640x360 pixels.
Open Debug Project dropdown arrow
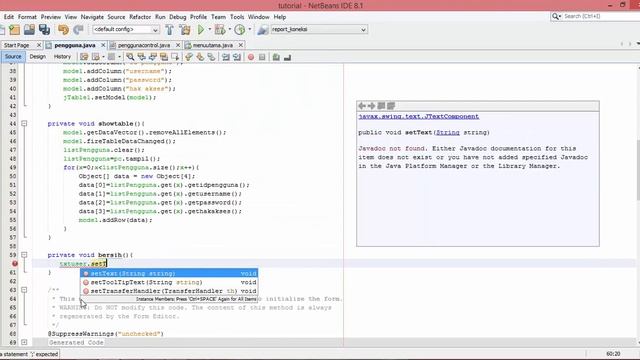click(229, 29)
